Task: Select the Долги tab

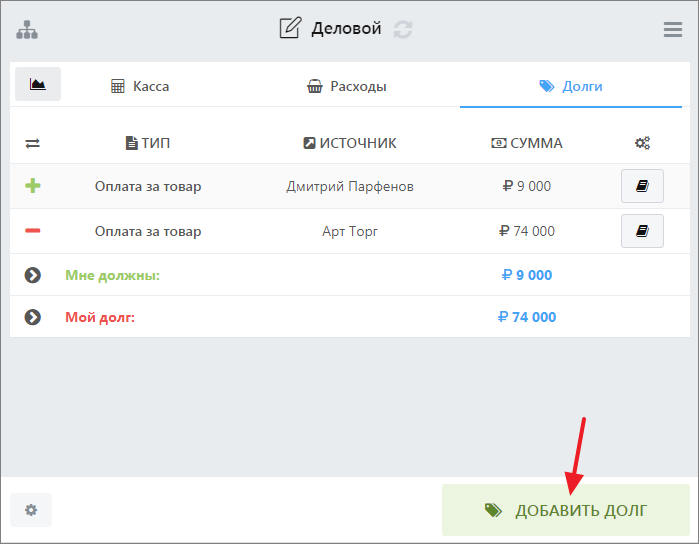Action: (571, 86)
